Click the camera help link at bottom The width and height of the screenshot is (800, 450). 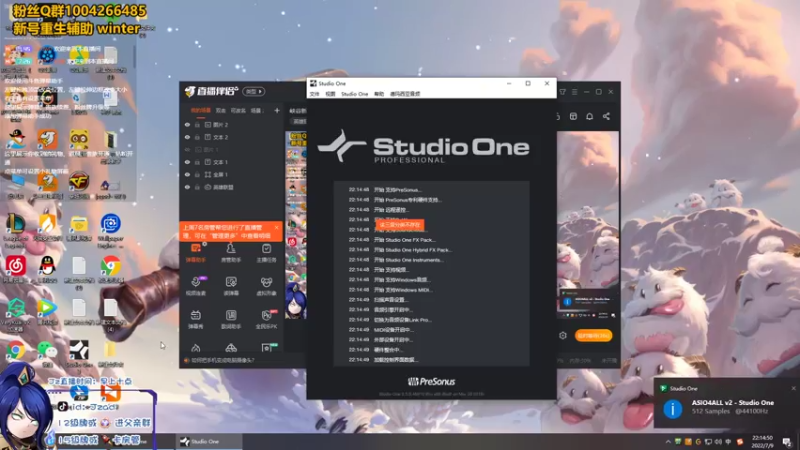tap(222, 360)
